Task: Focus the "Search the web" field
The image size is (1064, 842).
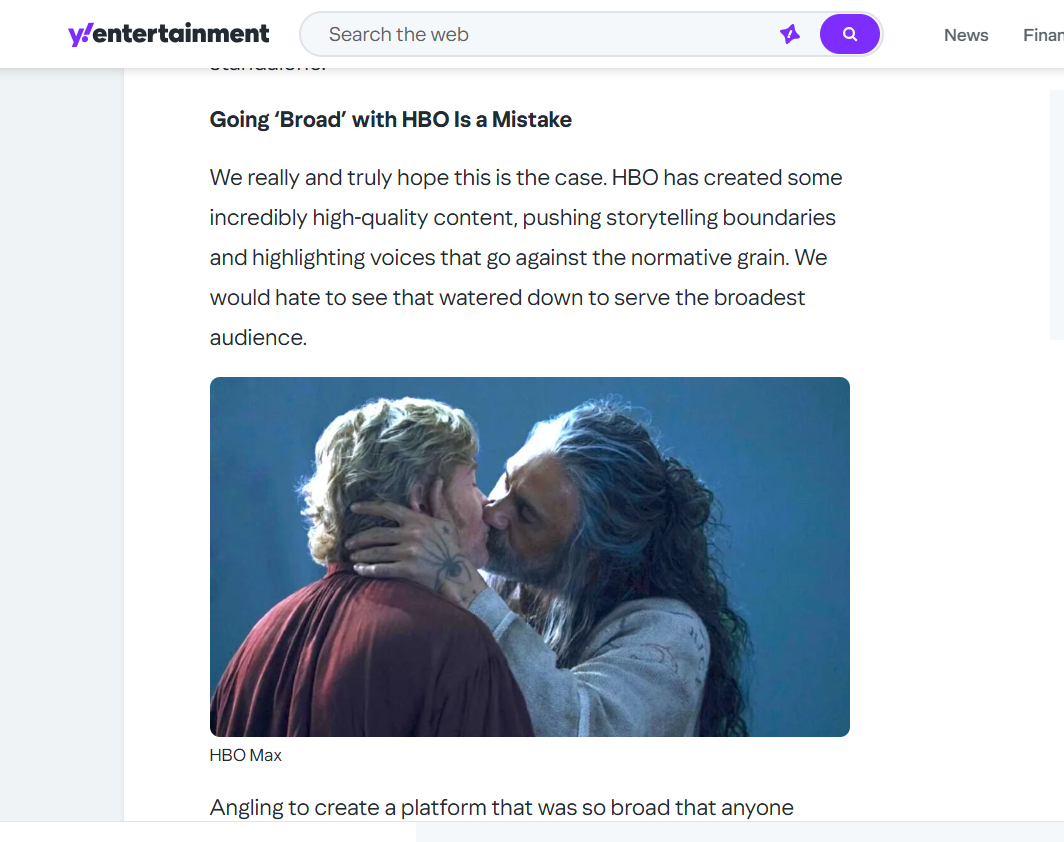Action: 540,34
